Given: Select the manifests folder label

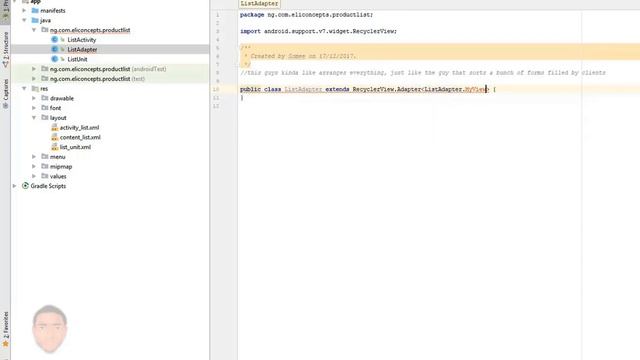Looking at the screenshot, I should [x=53, y=10].
